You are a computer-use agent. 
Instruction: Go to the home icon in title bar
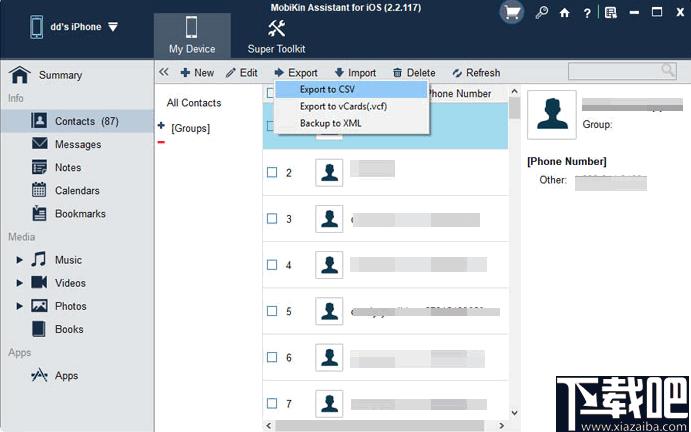[565, 13]
